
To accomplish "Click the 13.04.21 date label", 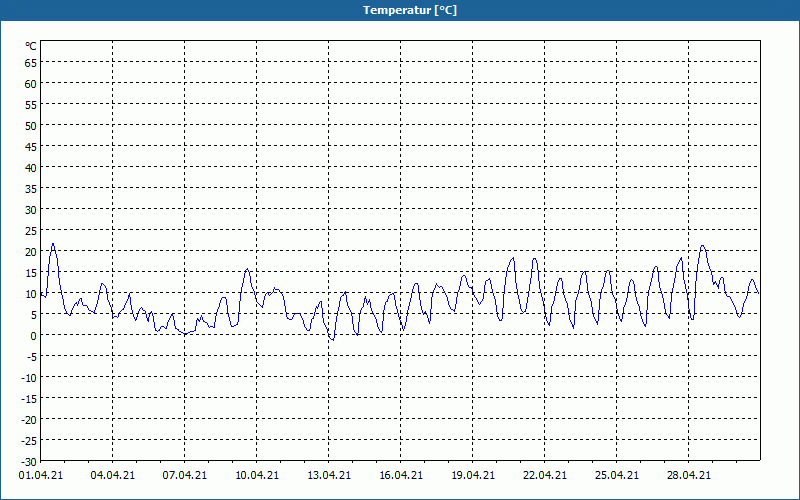I will coord(328,476).
